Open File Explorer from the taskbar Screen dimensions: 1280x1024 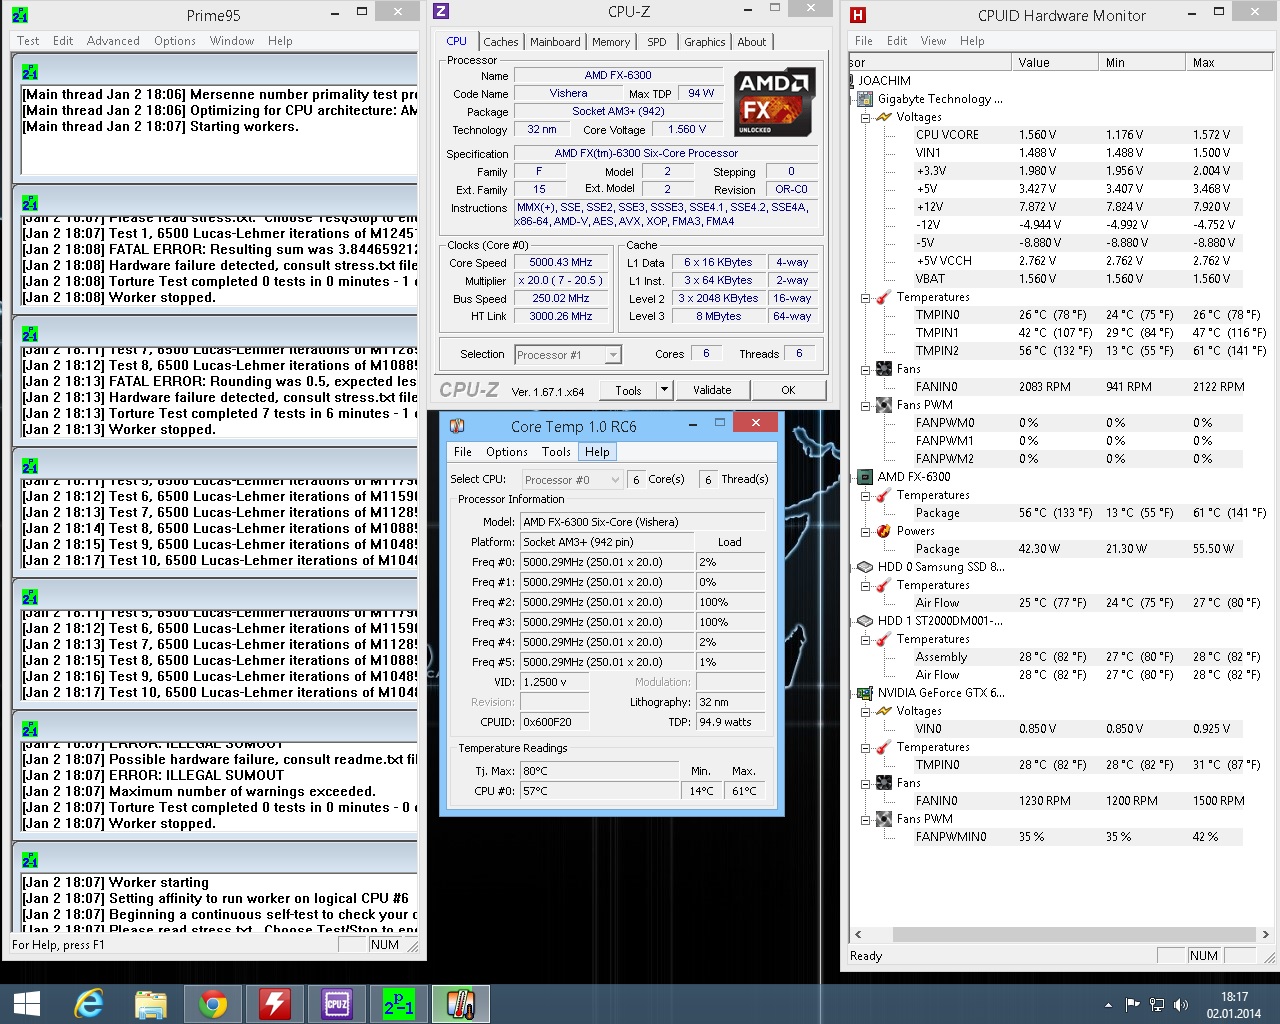click(151, 1004)
